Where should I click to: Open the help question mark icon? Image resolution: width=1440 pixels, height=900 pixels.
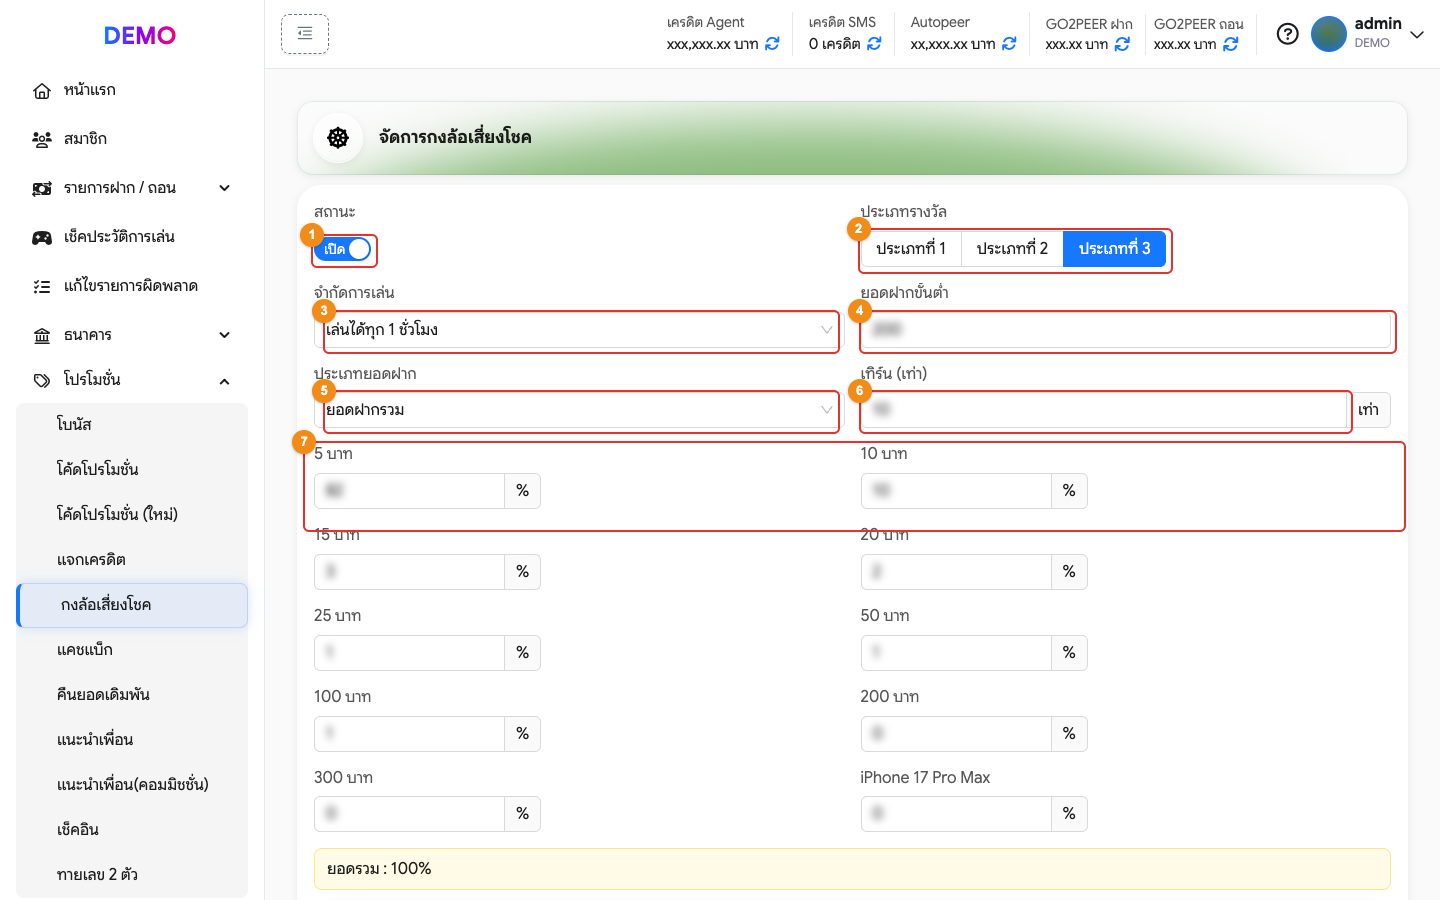tap(1288, 34)
